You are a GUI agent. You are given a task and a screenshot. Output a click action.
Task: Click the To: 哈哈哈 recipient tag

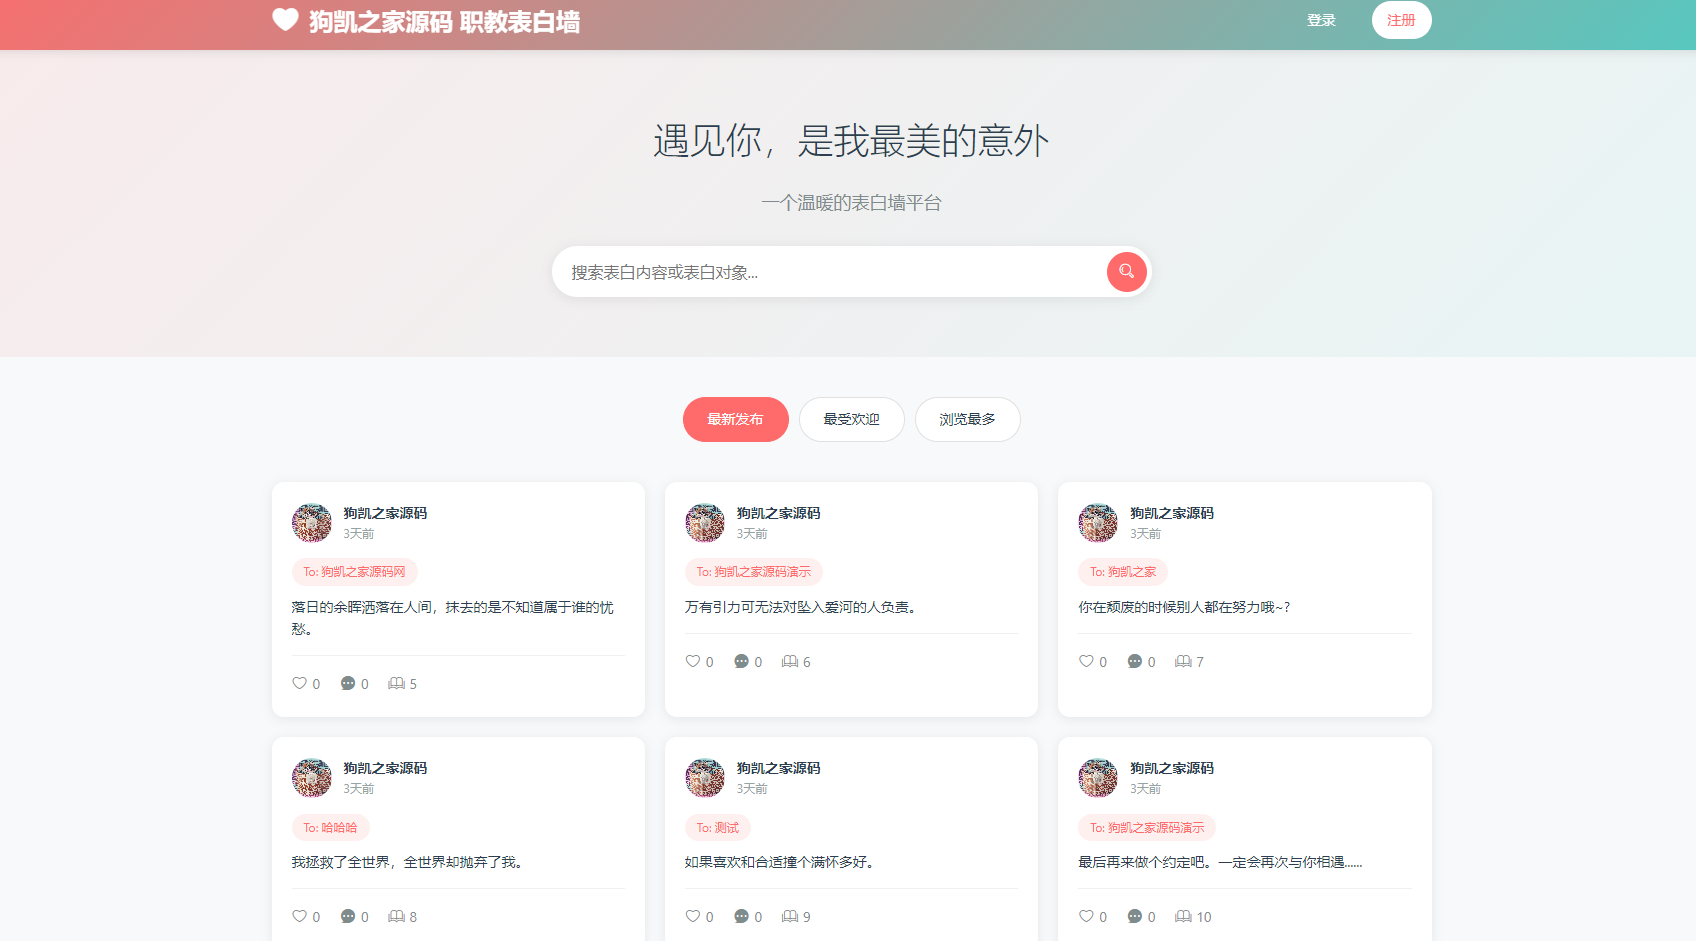click(x=330, y=827)
